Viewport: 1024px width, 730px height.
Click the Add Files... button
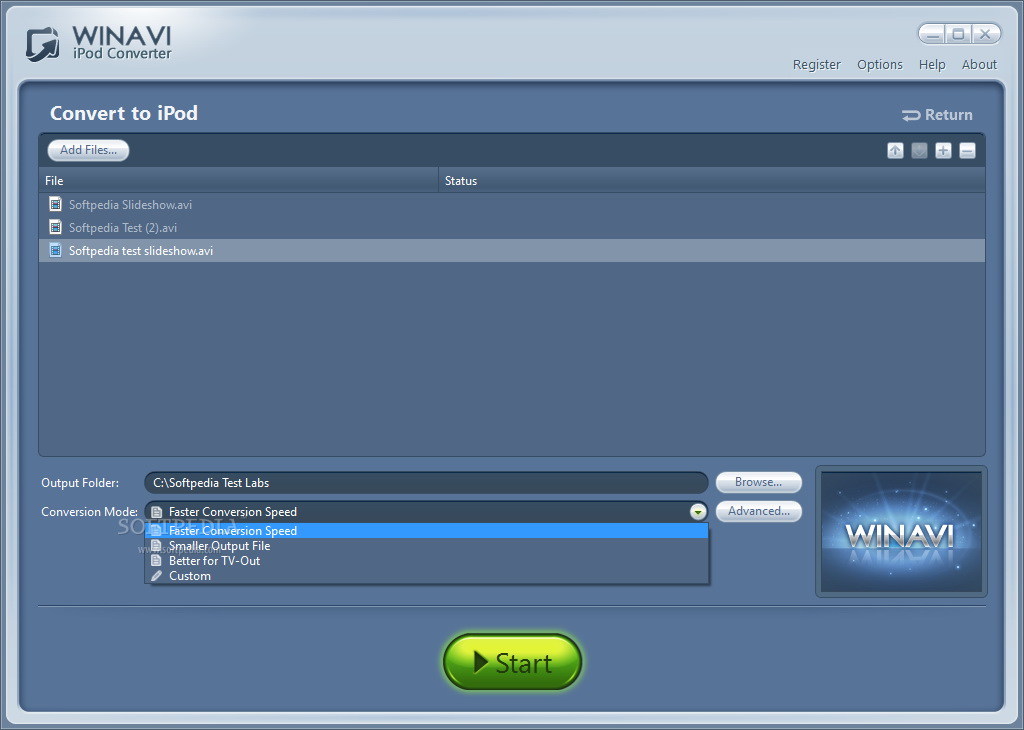[88, 150]
